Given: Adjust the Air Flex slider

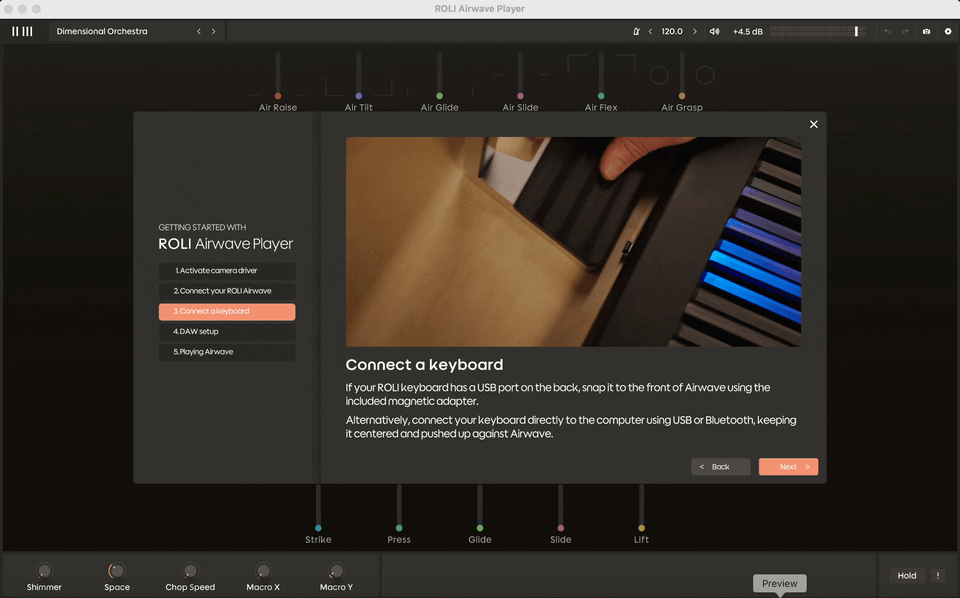Looking at the screenshot, I should [601, 75].
